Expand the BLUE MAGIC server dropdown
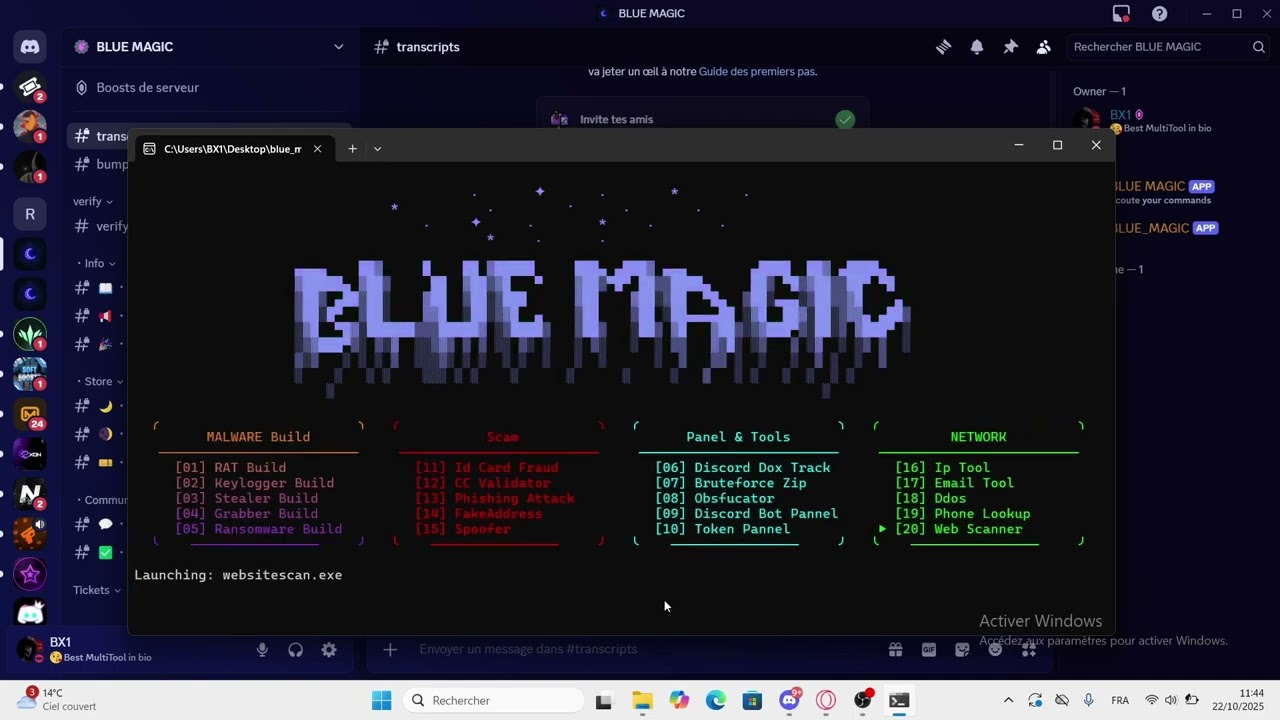1280x720 pixels. 338,47
